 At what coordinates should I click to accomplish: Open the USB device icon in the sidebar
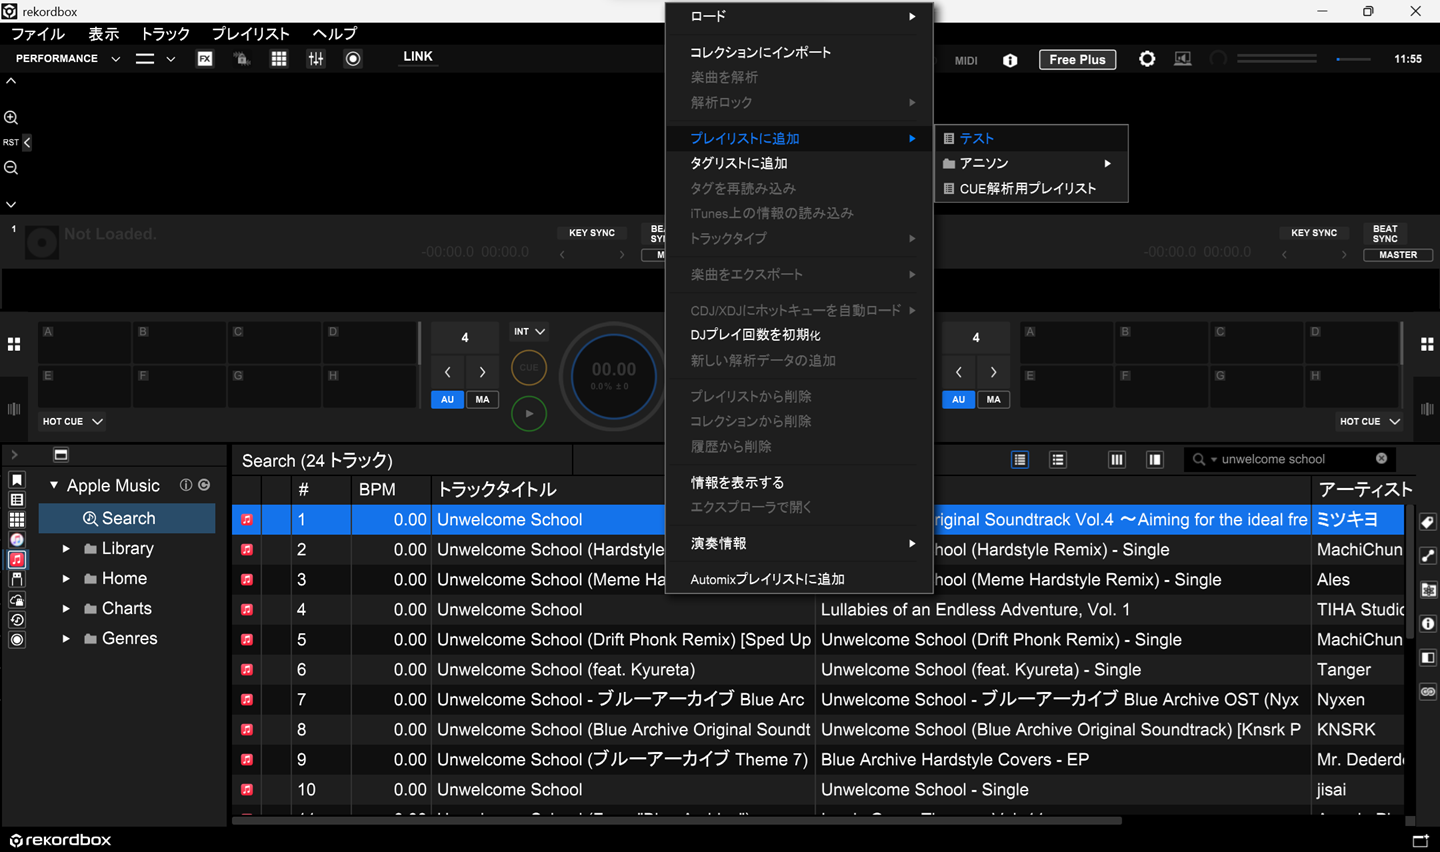(x=16, y=579)
